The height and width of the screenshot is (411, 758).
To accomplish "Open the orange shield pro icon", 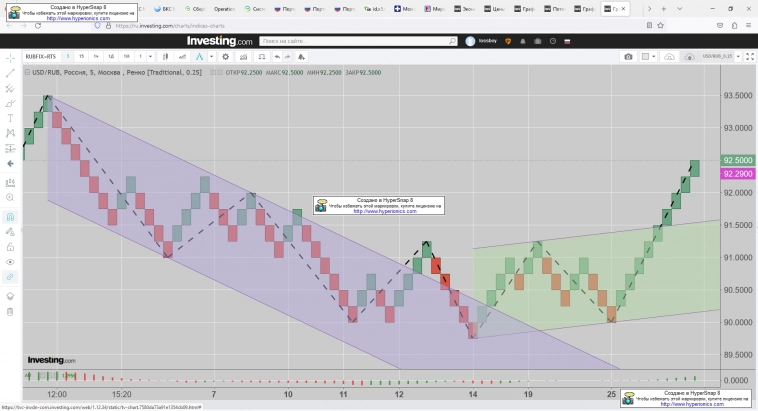I will click(x=508, y=41).
